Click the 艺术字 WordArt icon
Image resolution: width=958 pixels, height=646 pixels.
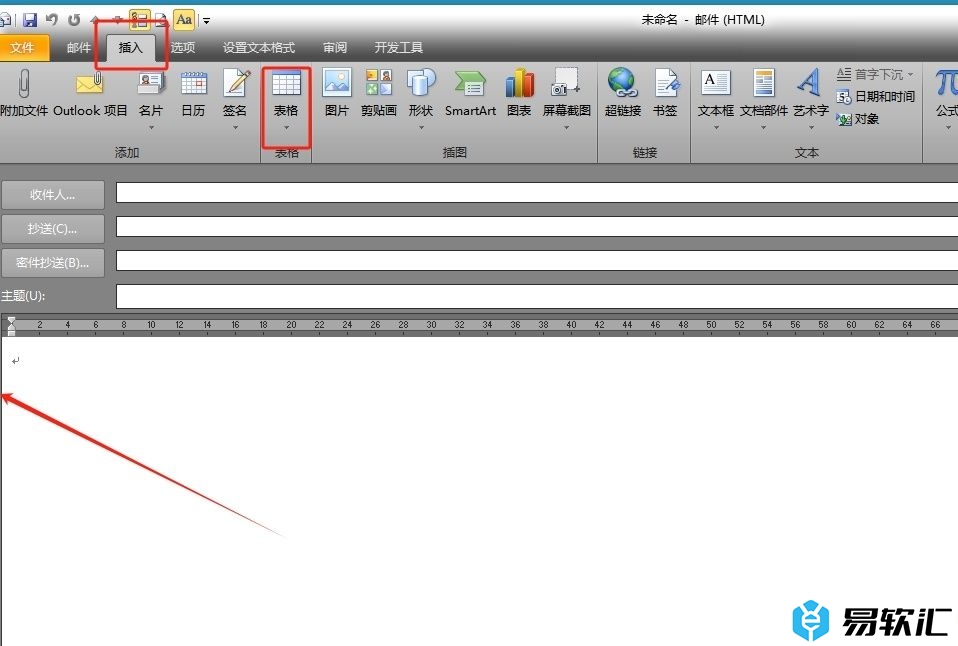(810, 83)
